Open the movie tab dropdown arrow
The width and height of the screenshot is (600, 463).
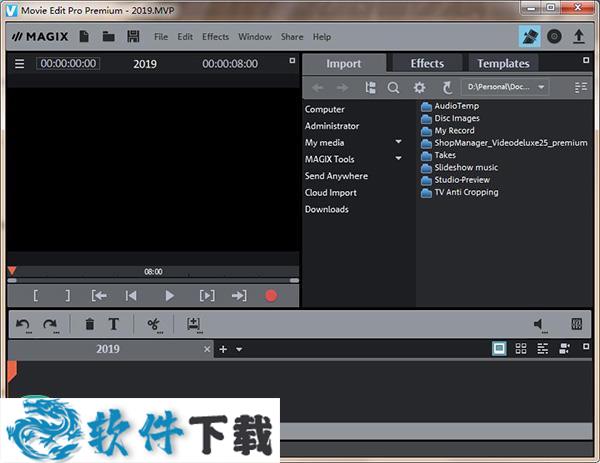tap(239, 349)
